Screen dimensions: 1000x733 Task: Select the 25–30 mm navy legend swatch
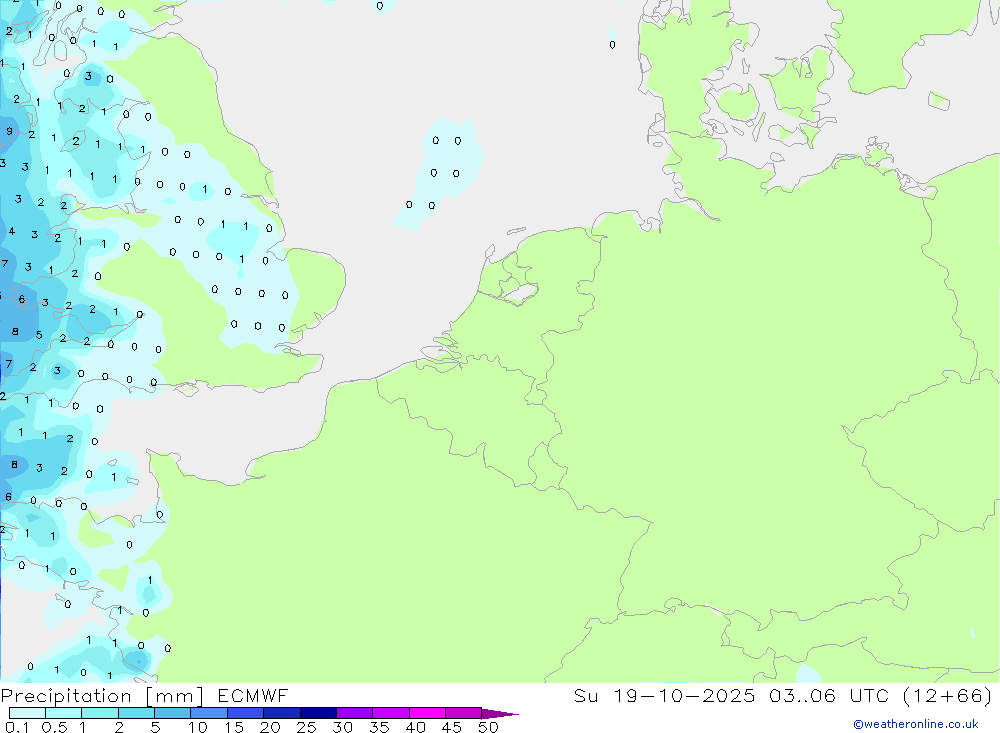point(318,713)
